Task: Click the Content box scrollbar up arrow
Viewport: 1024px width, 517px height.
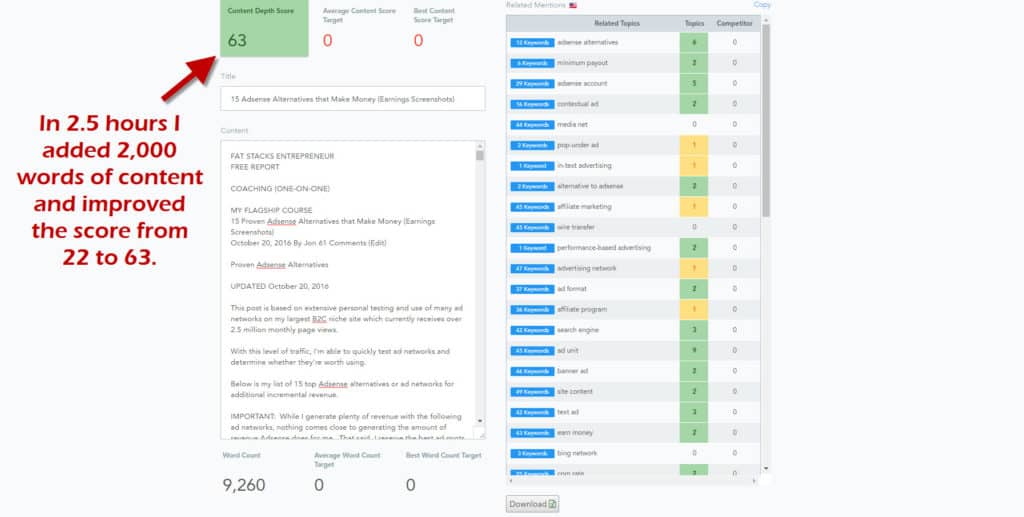Action: coord(480,146)
